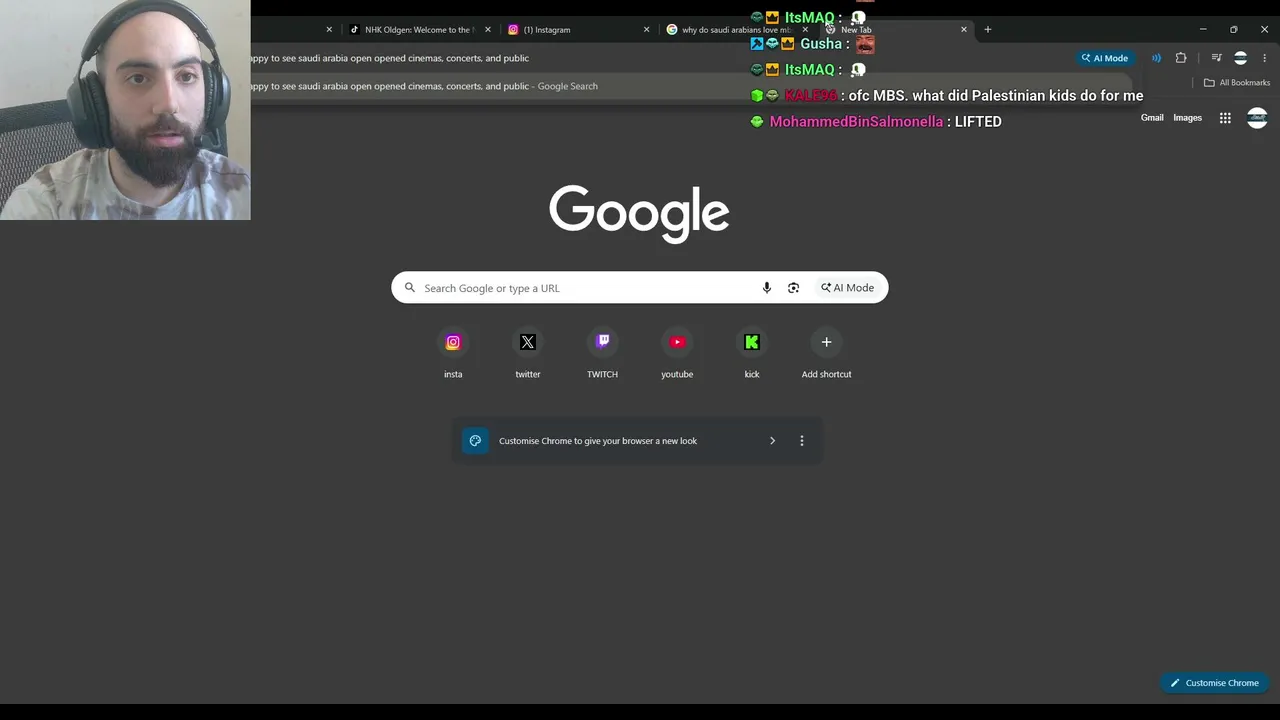The image size is (1280, 720).
Task: Close the NHK Oldgen tab
Action: point(488,30)
